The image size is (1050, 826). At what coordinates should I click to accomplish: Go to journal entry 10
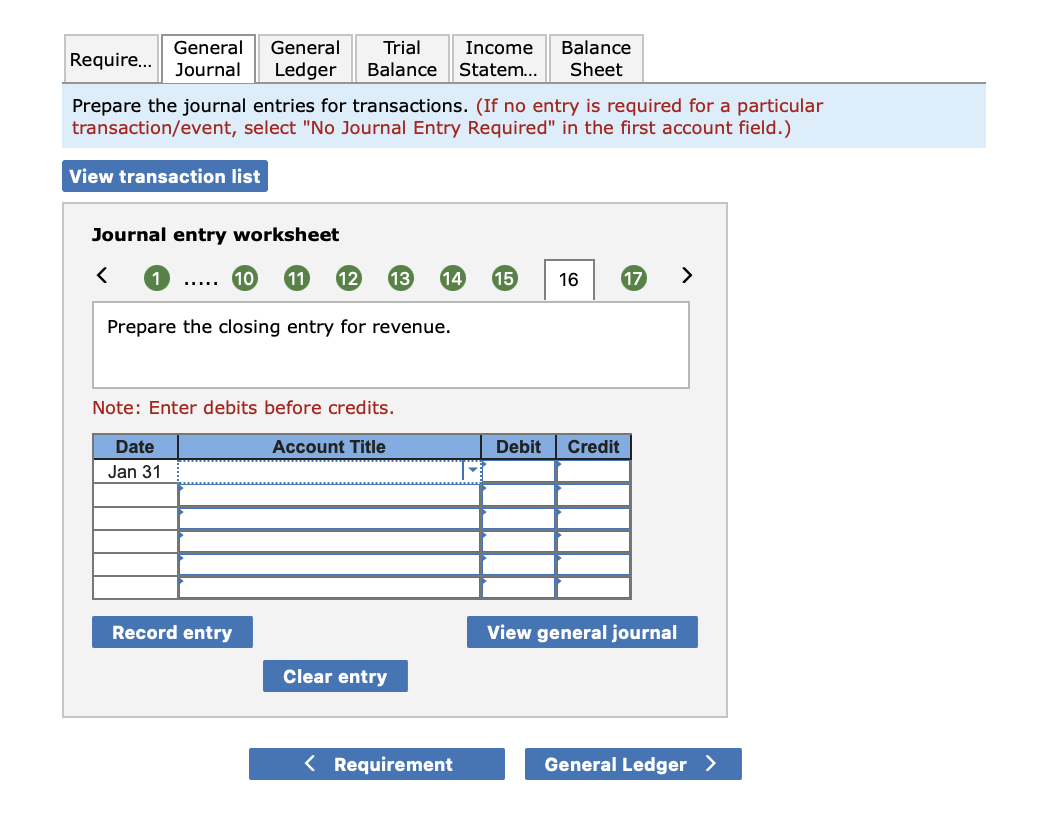(x=244, y=278)
